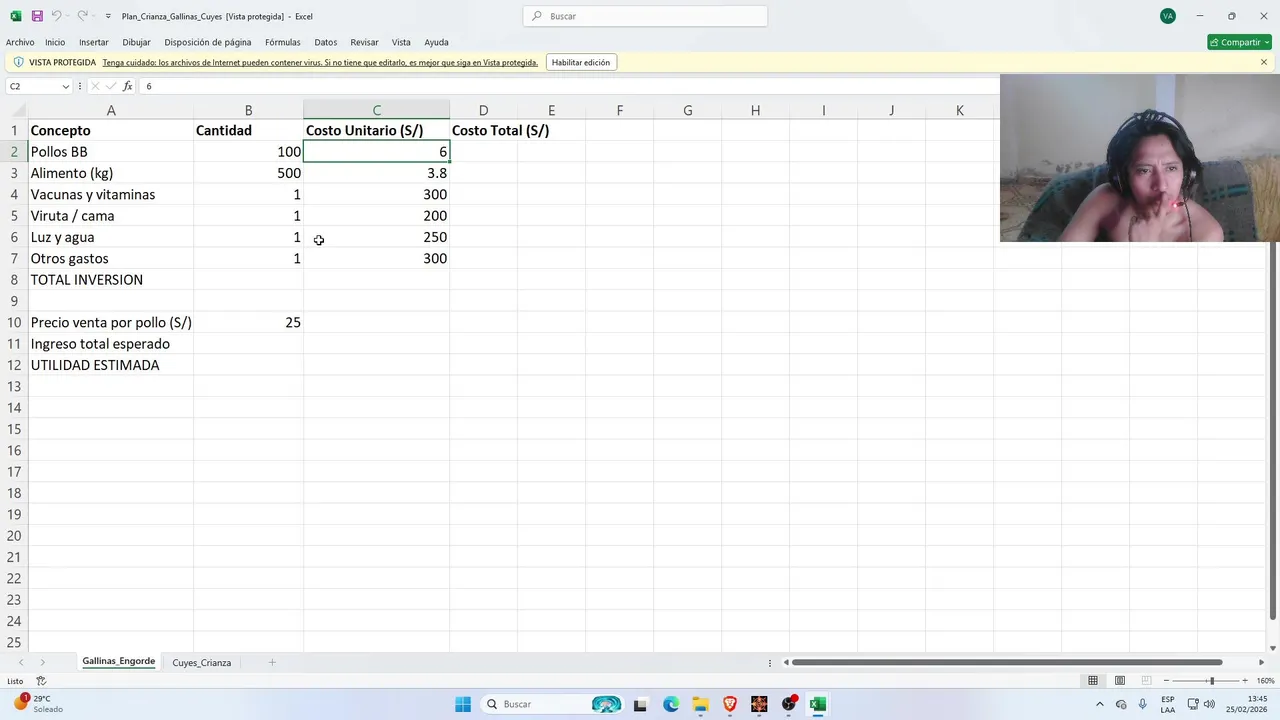Click the Save icon in the title bar

(x=37, y=16)
